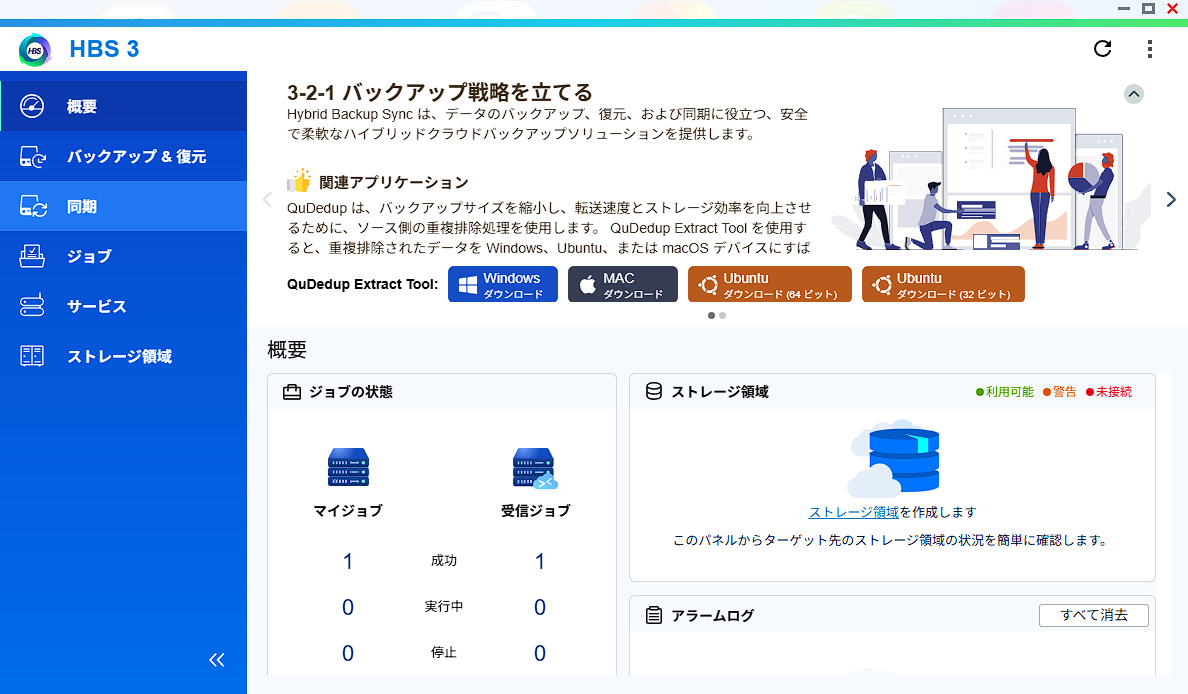Screen dimensions: 1188x694
Task: Select the first banner pagination dot
Action: (x=711, y=315)
